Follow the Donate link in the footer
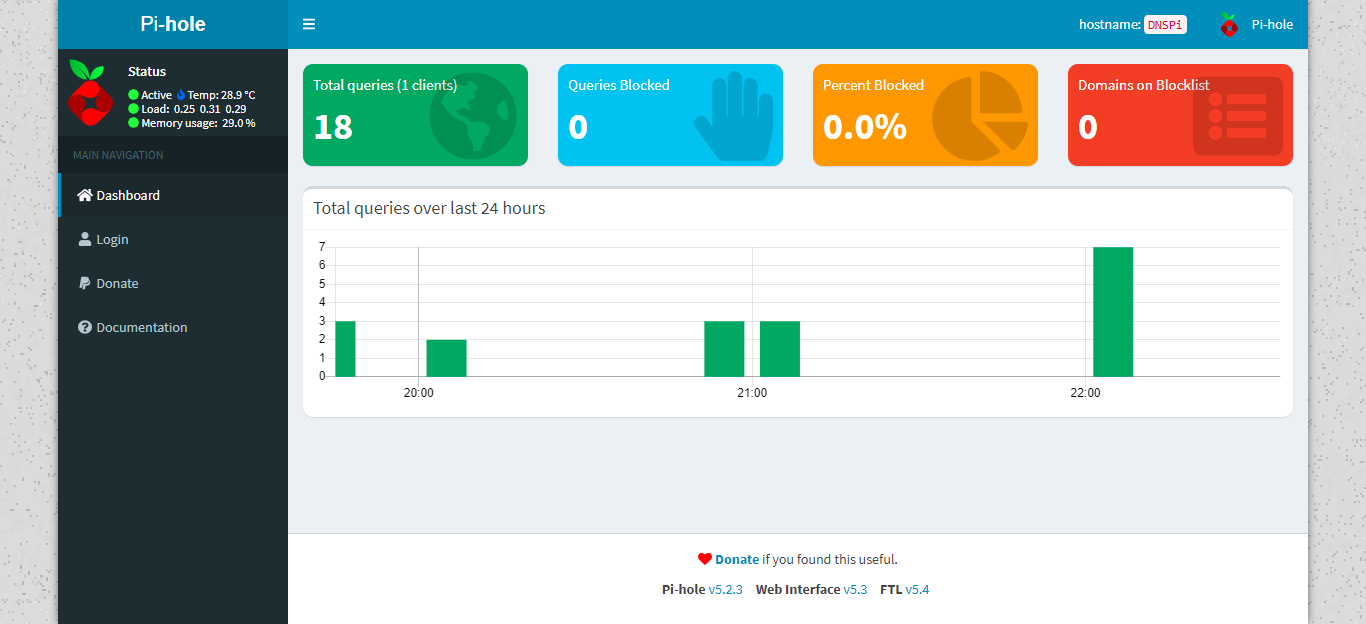 click(737, 559)
